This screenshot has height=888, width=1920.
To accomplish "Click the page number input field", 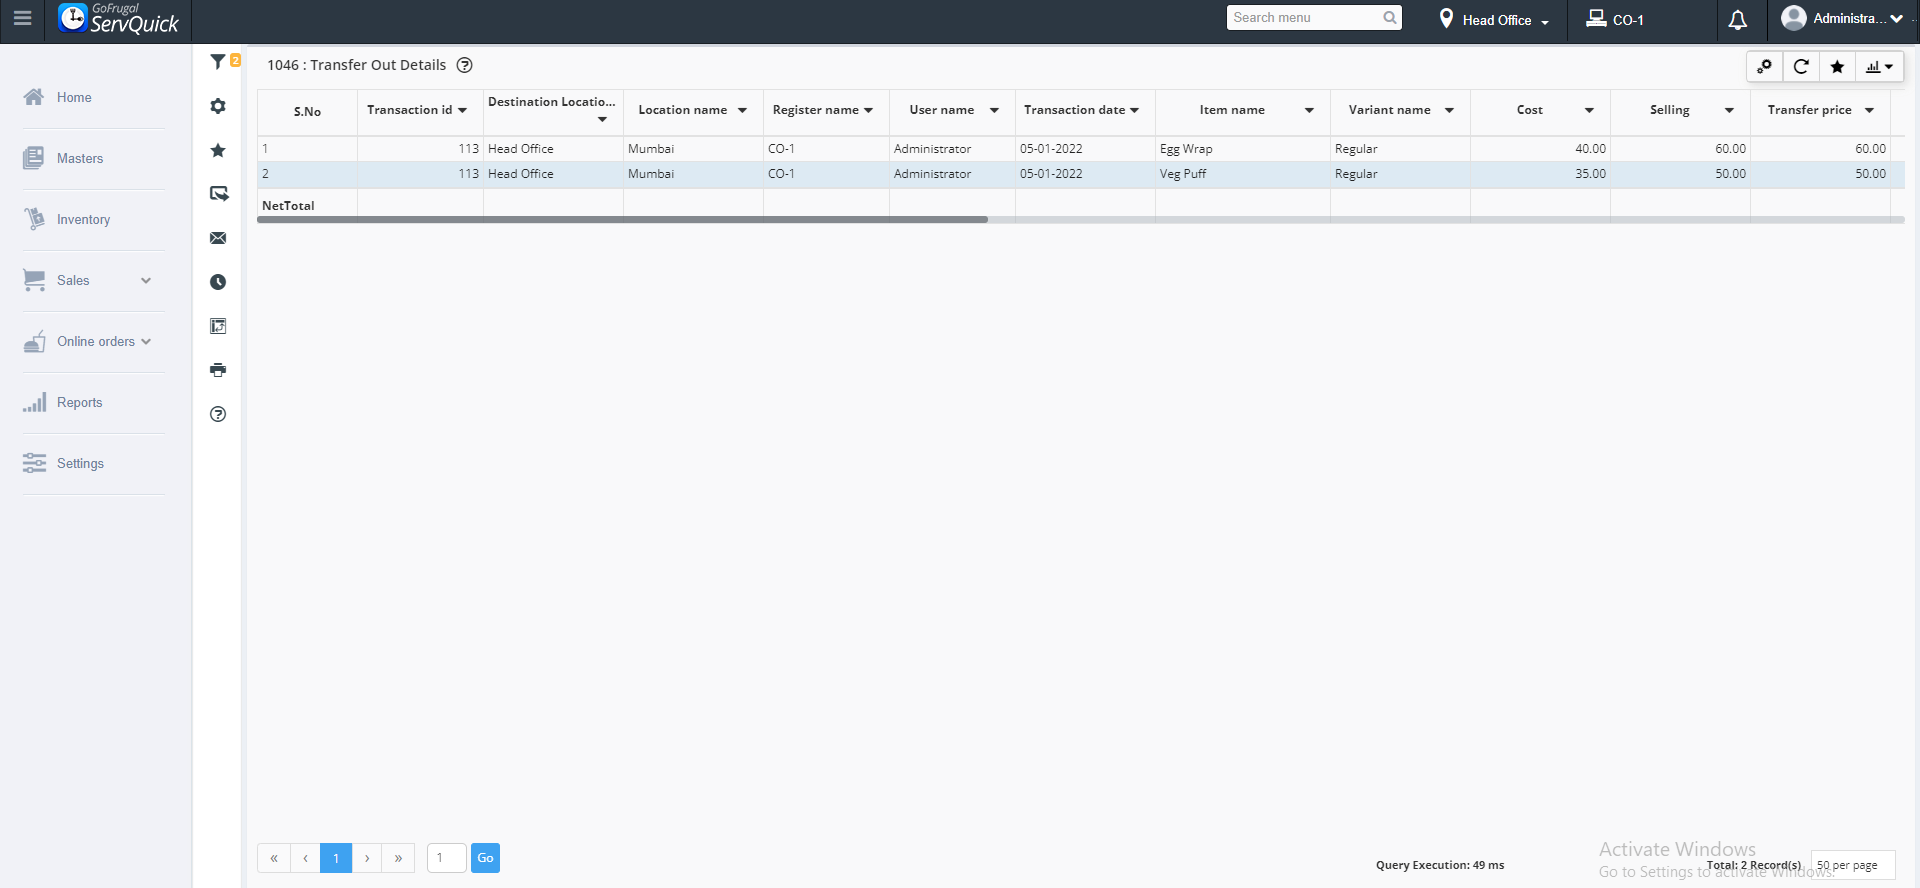I will coord(446,858).
